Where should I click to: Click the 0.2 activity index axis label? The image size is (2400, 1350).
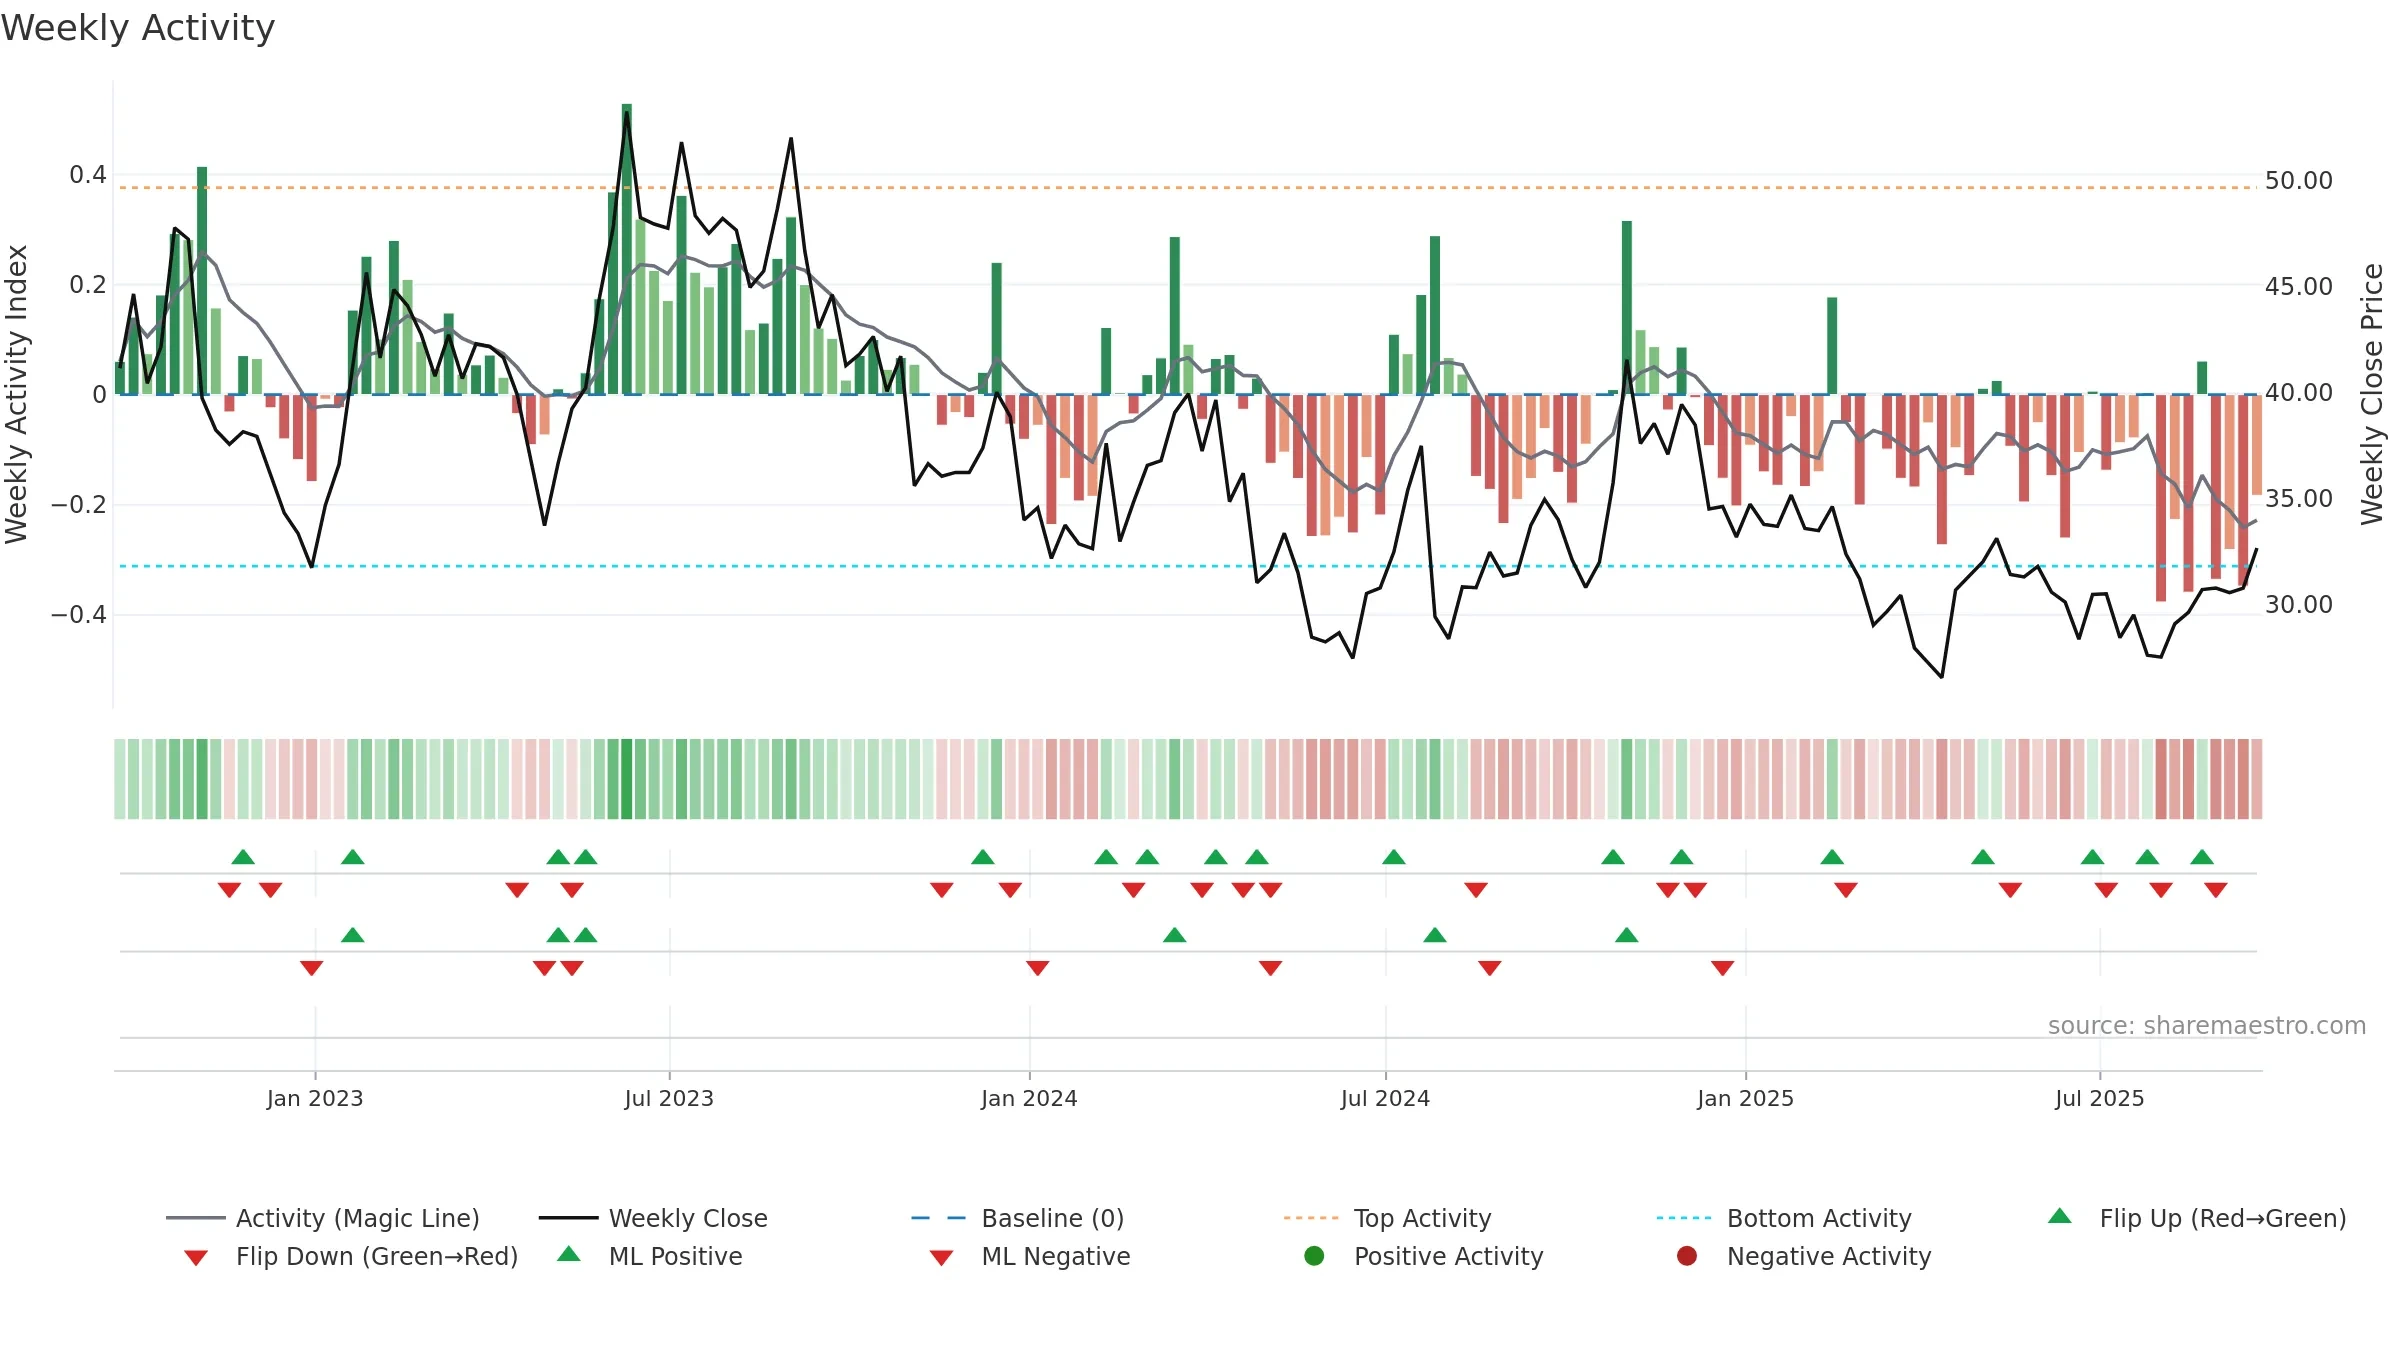coord(87,285)
